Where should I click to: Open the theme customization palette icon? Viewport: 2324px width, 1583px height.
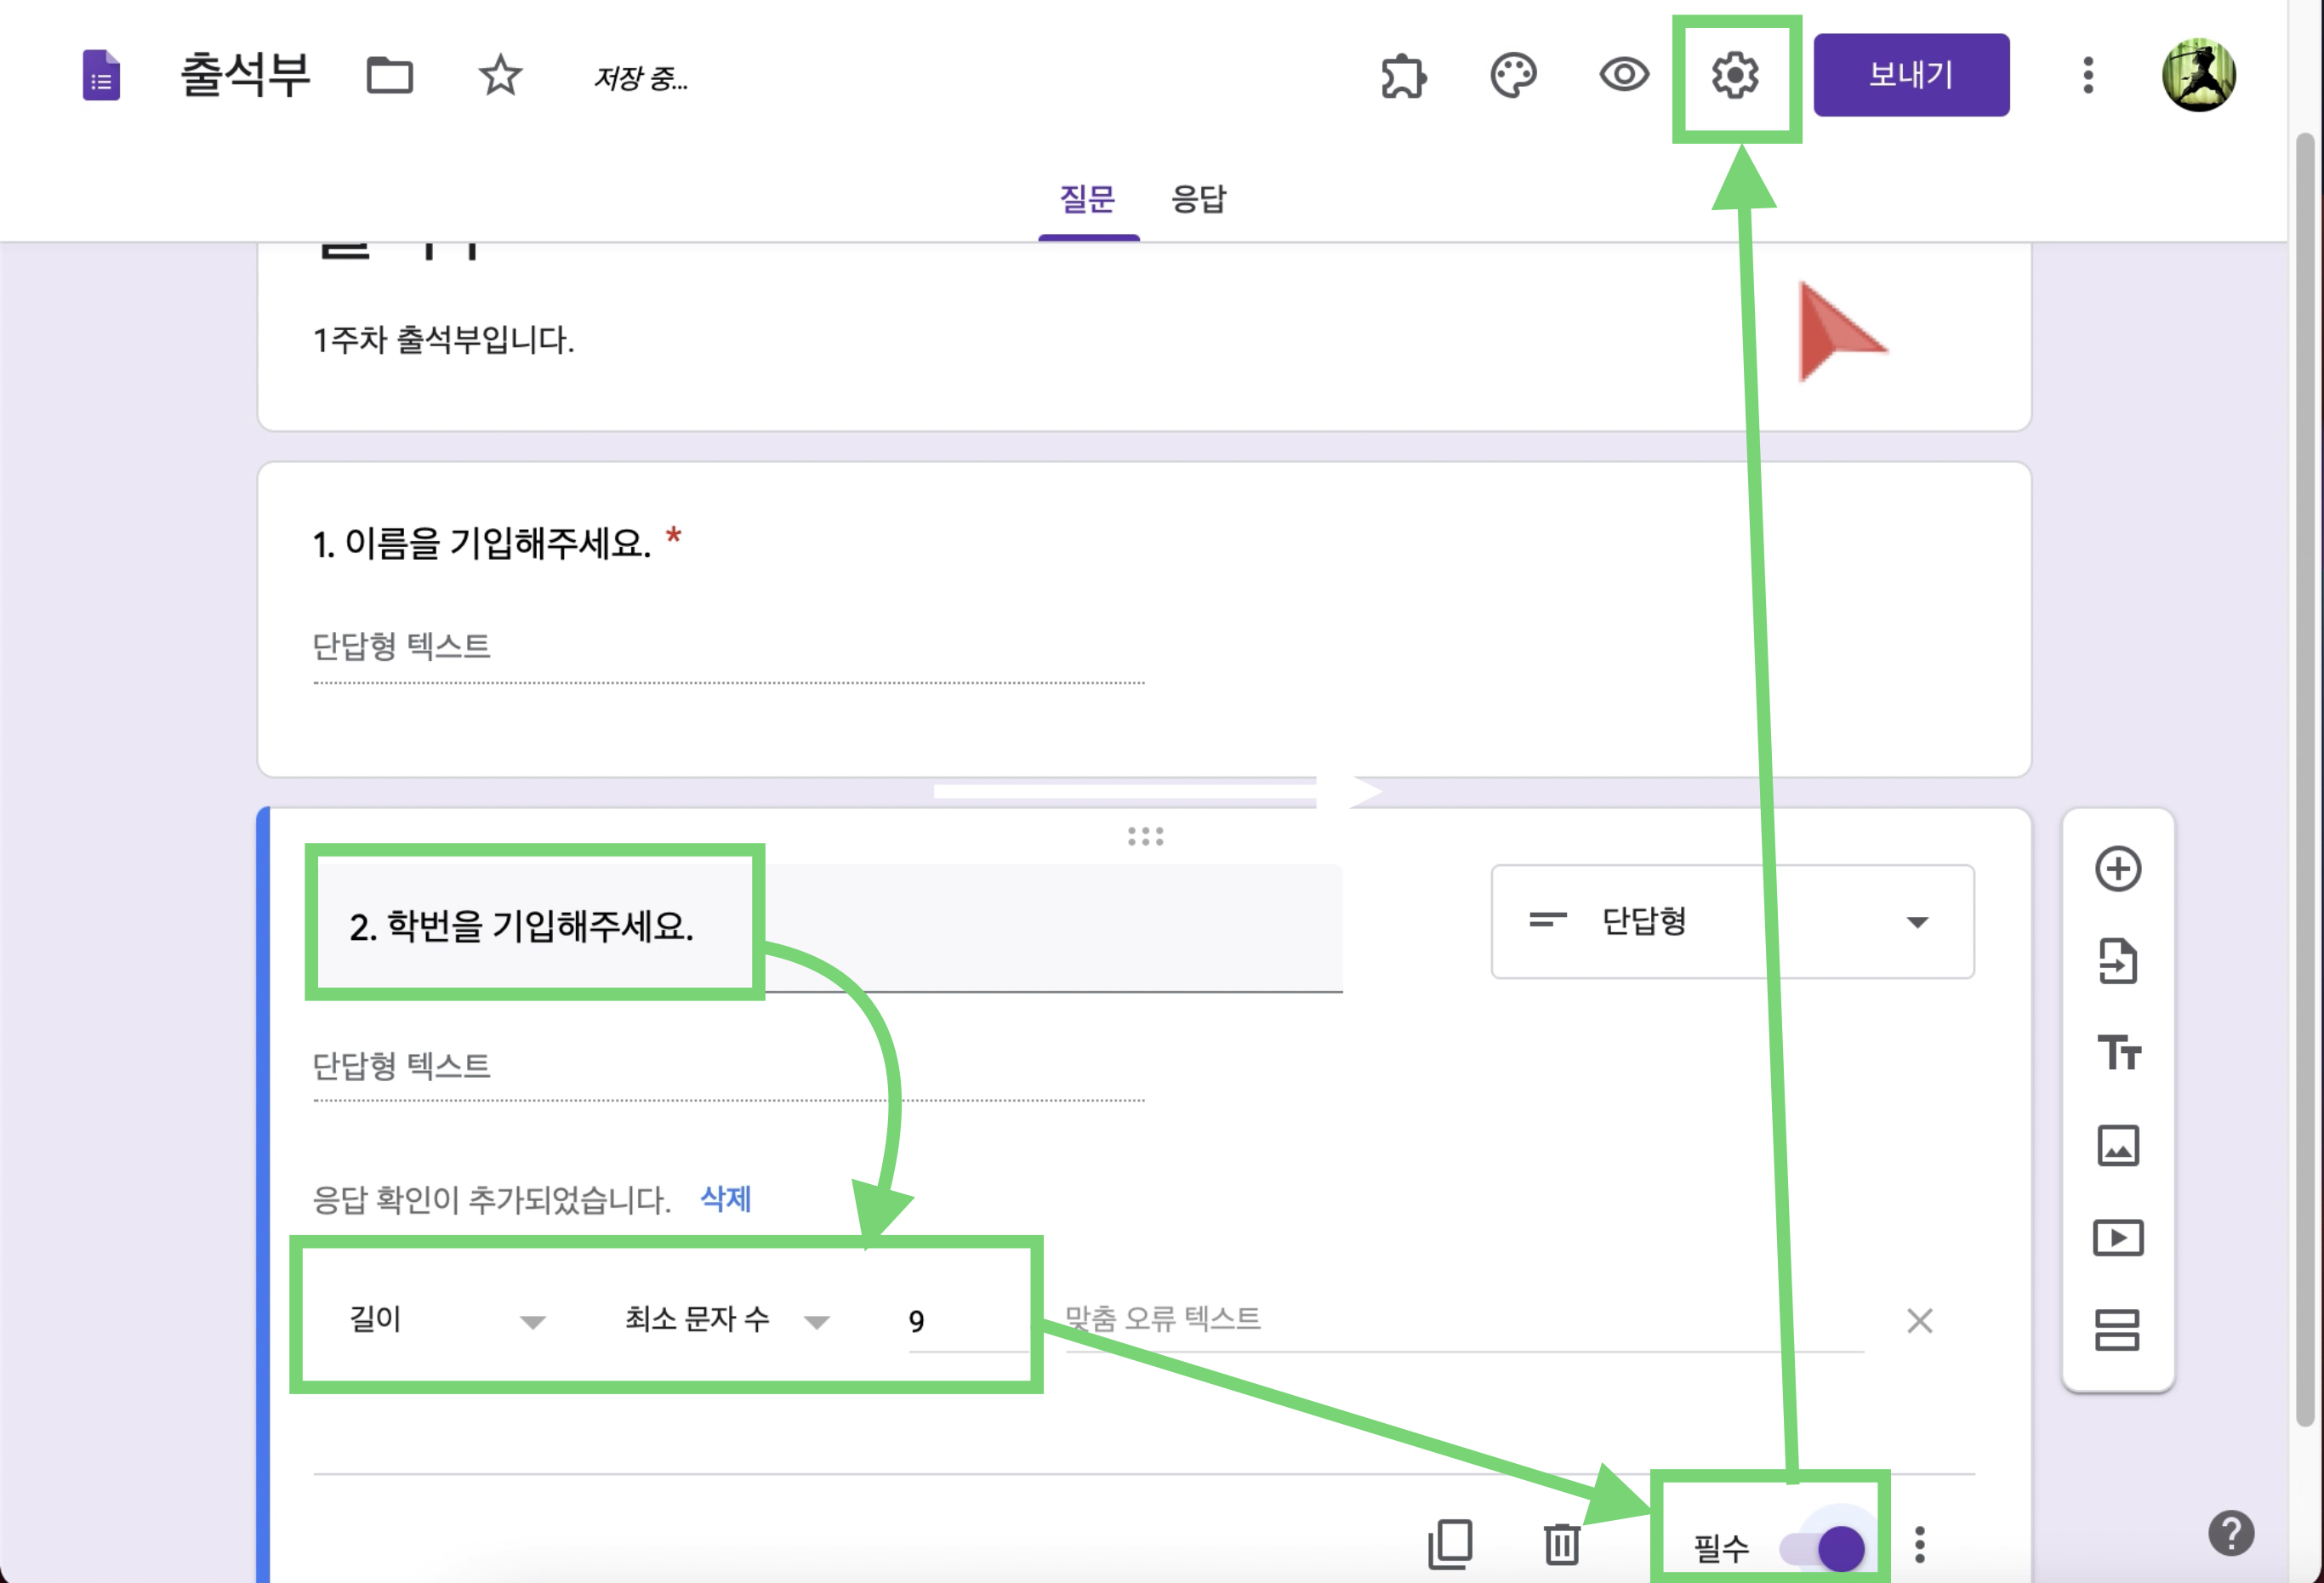1513,76
